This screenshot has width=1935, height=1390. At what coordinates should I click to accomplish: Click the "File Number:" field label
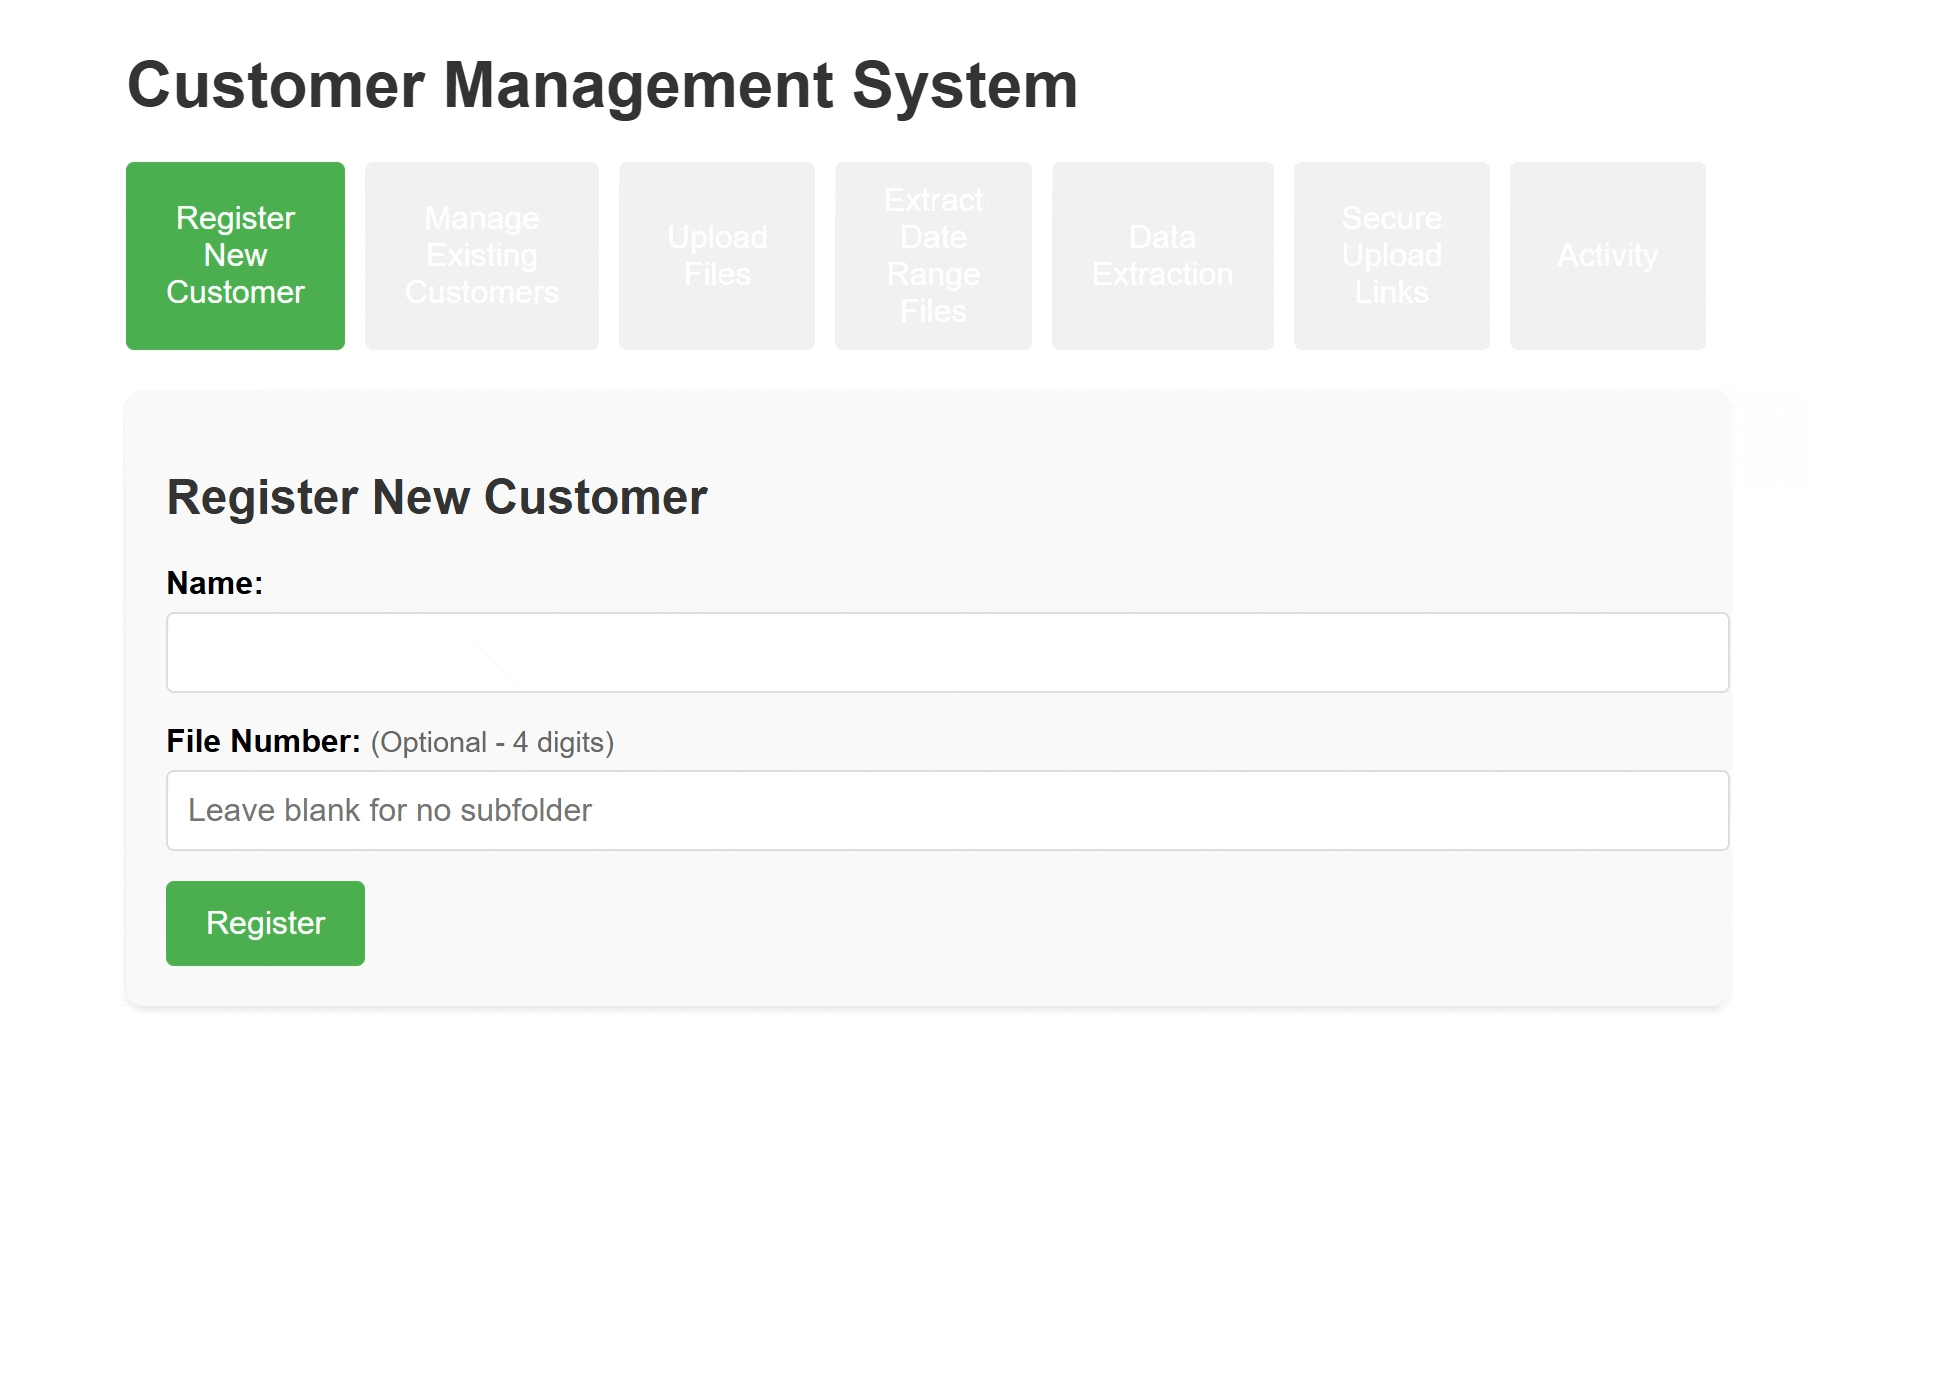[x=263, y=741]
